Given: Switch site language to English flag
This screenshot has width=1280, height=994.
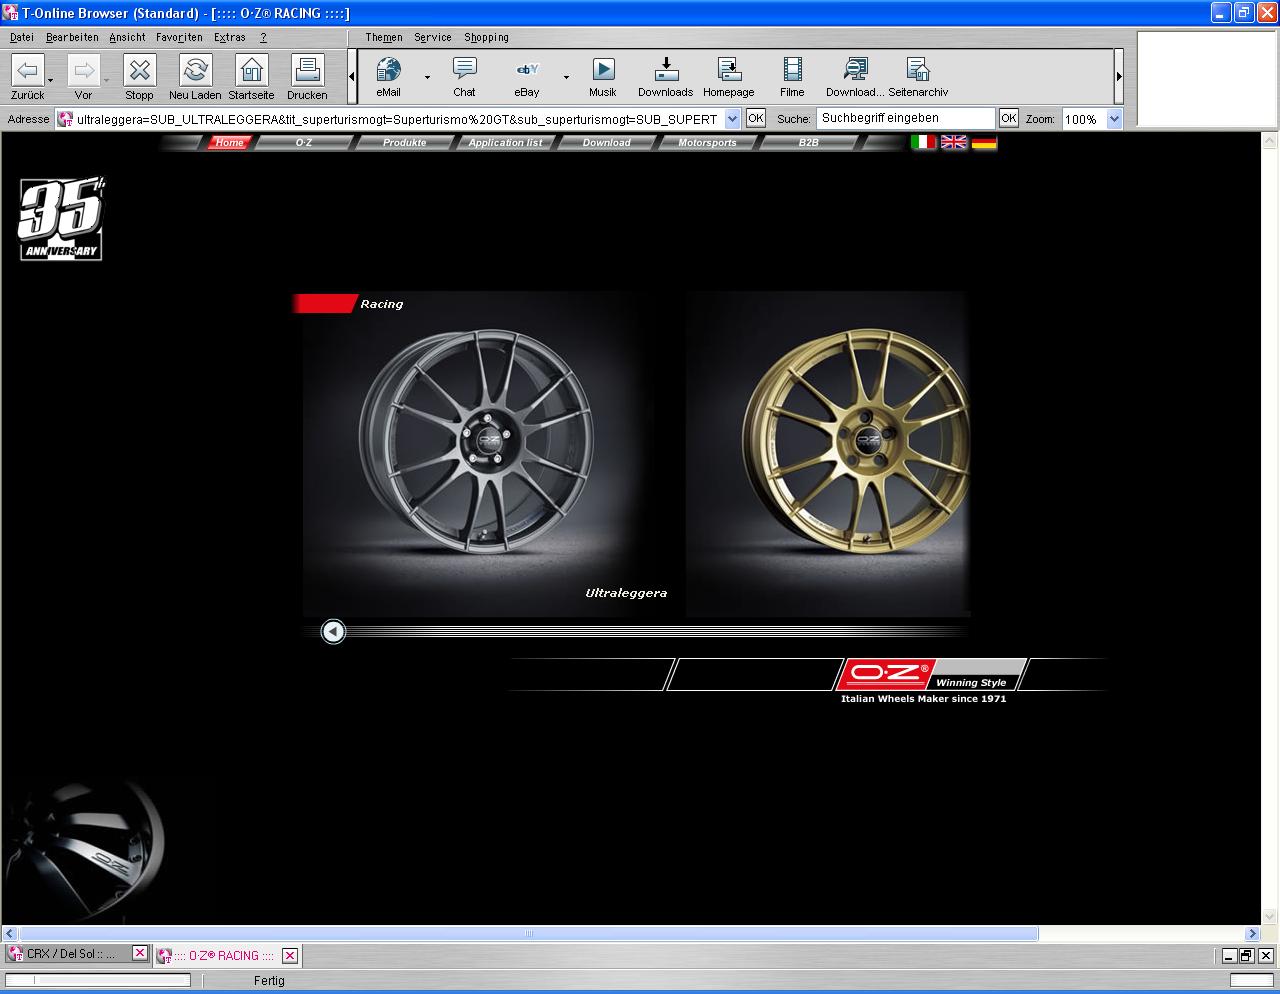Looking at the screenshot, I should coord(954,142).
